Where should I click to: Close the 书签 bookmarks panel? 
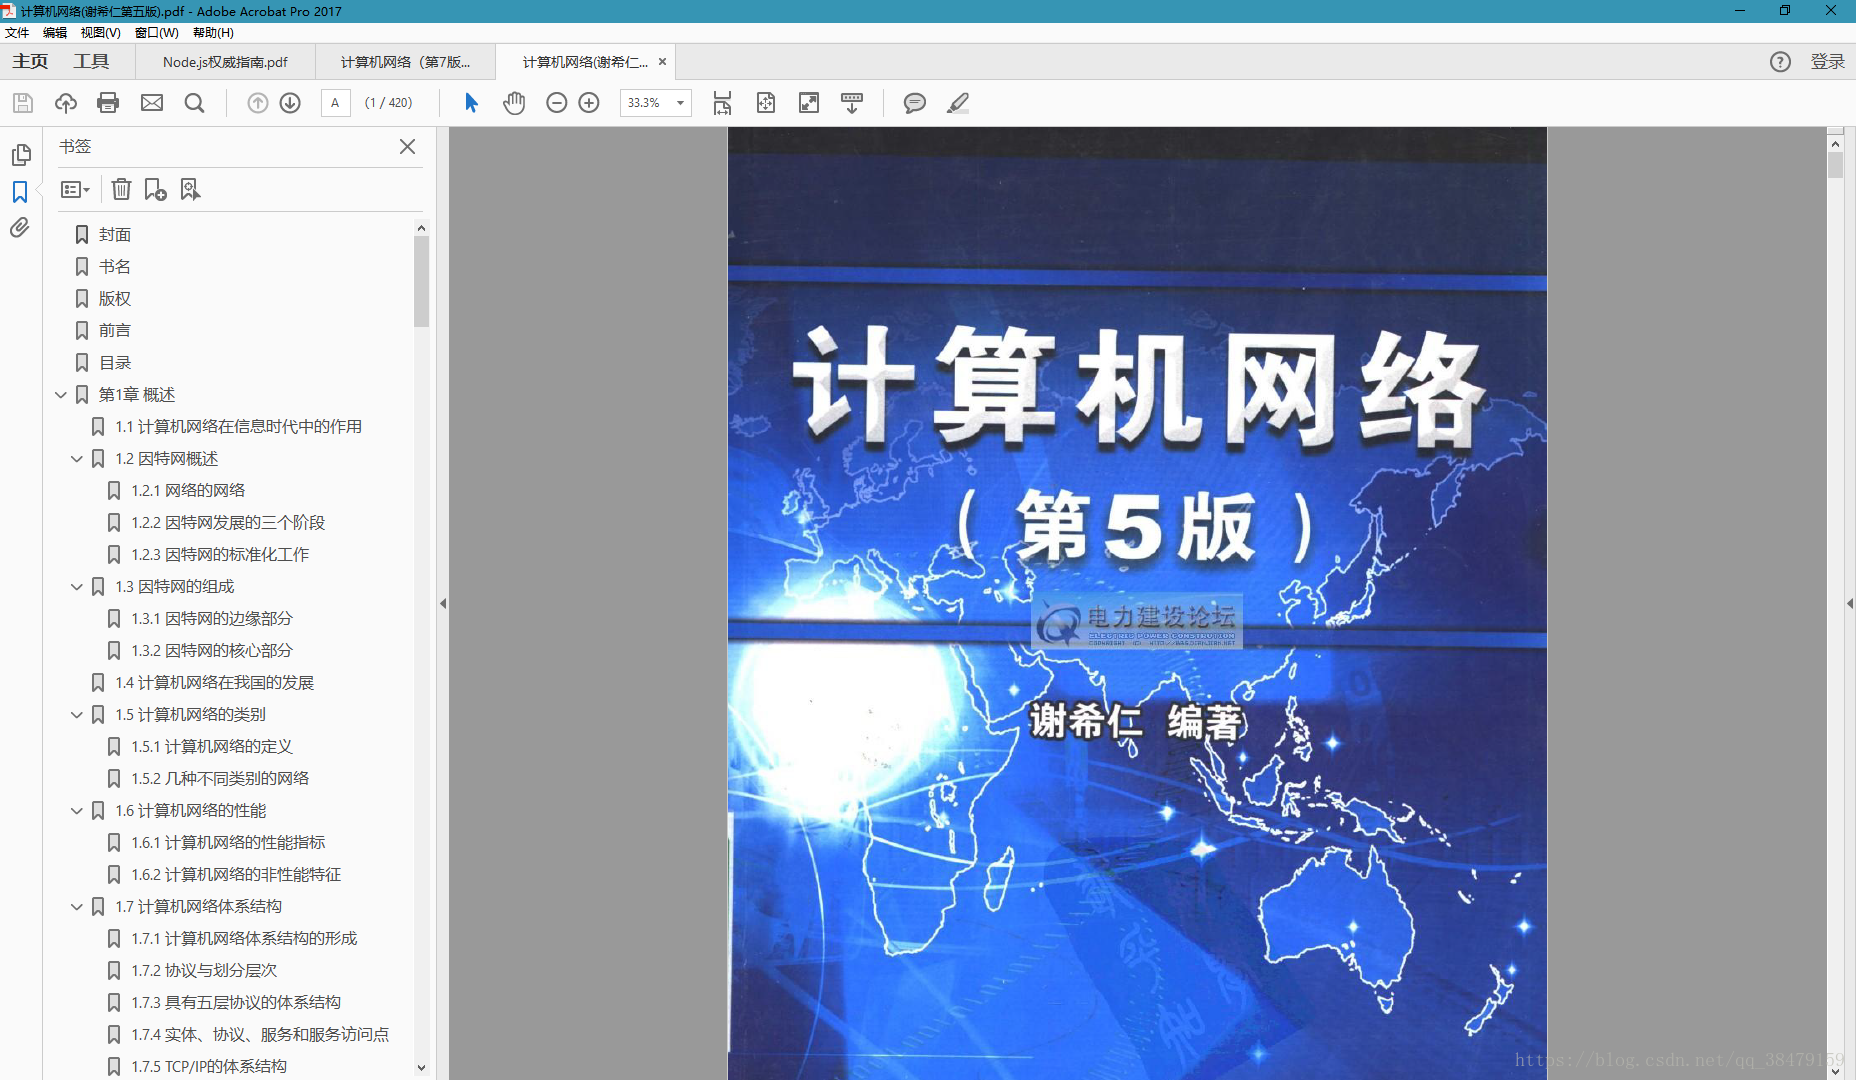[407, 147]
